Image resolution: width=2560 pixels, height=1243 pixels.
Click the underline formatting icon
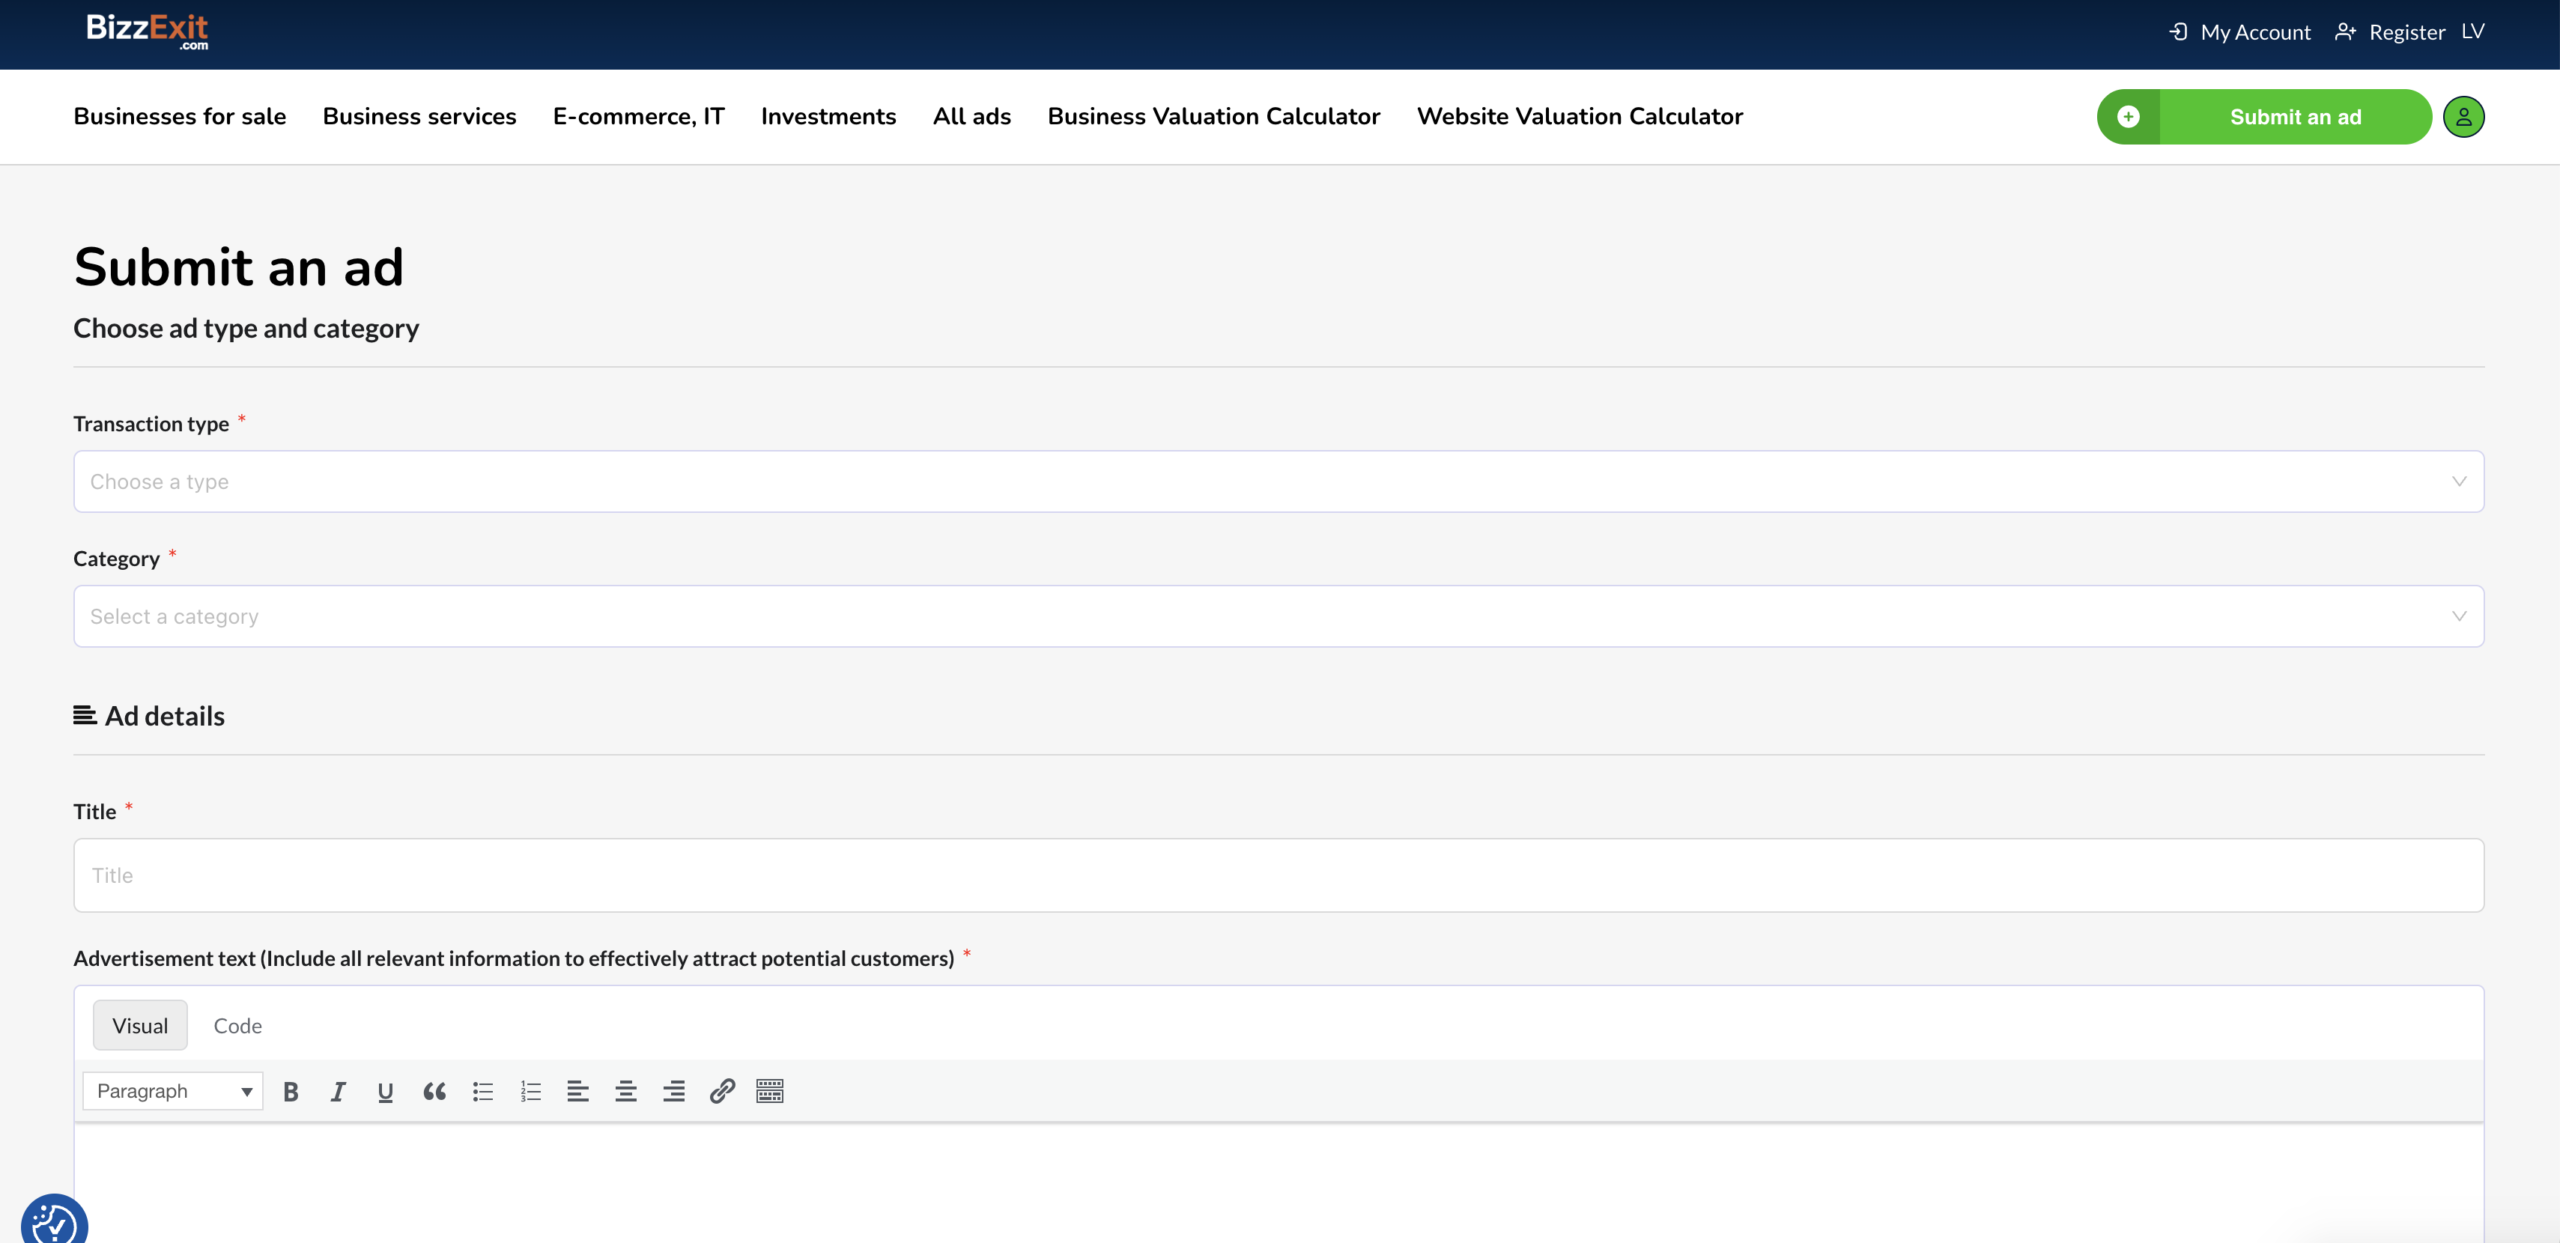click(x=385, y=1091)
